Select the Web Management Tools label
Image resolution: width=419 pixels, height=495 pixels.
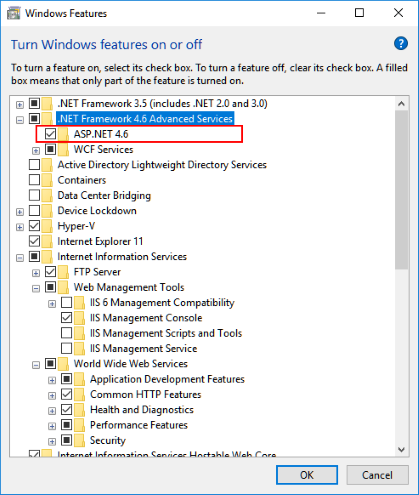point(129,287)
